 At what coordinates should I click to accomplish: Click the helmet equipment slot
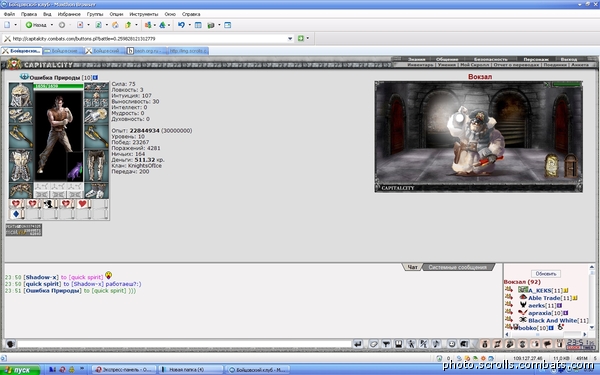click(x=21, y=95)
